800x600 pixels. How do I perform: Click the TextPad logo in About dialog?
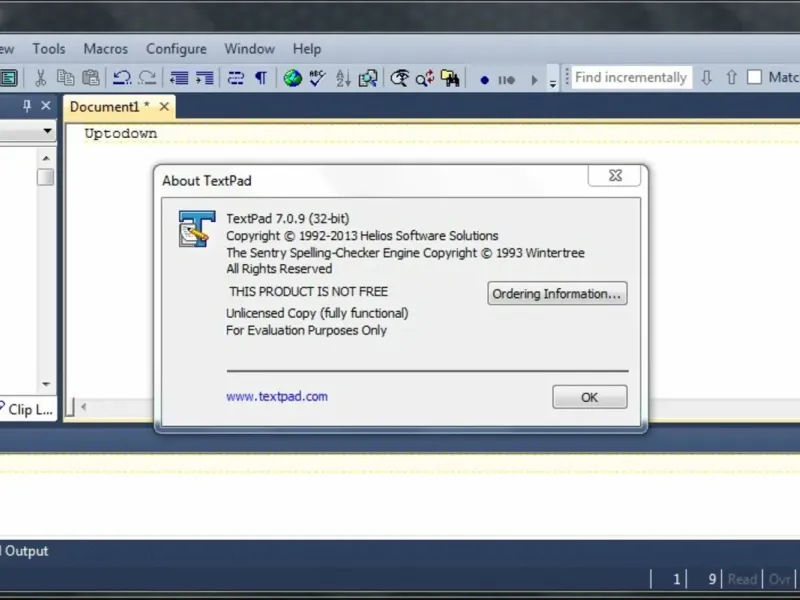[196, 229]
